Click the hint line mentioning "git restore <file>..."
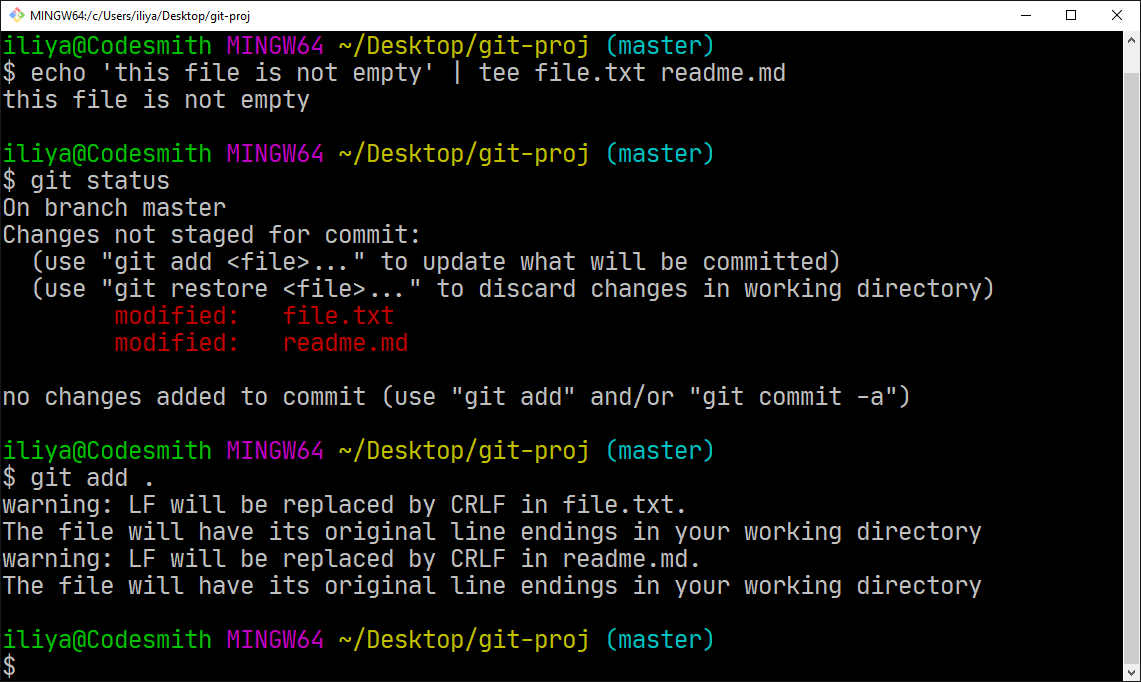Viewport: 1141px width, 682px height. [513, 289]
